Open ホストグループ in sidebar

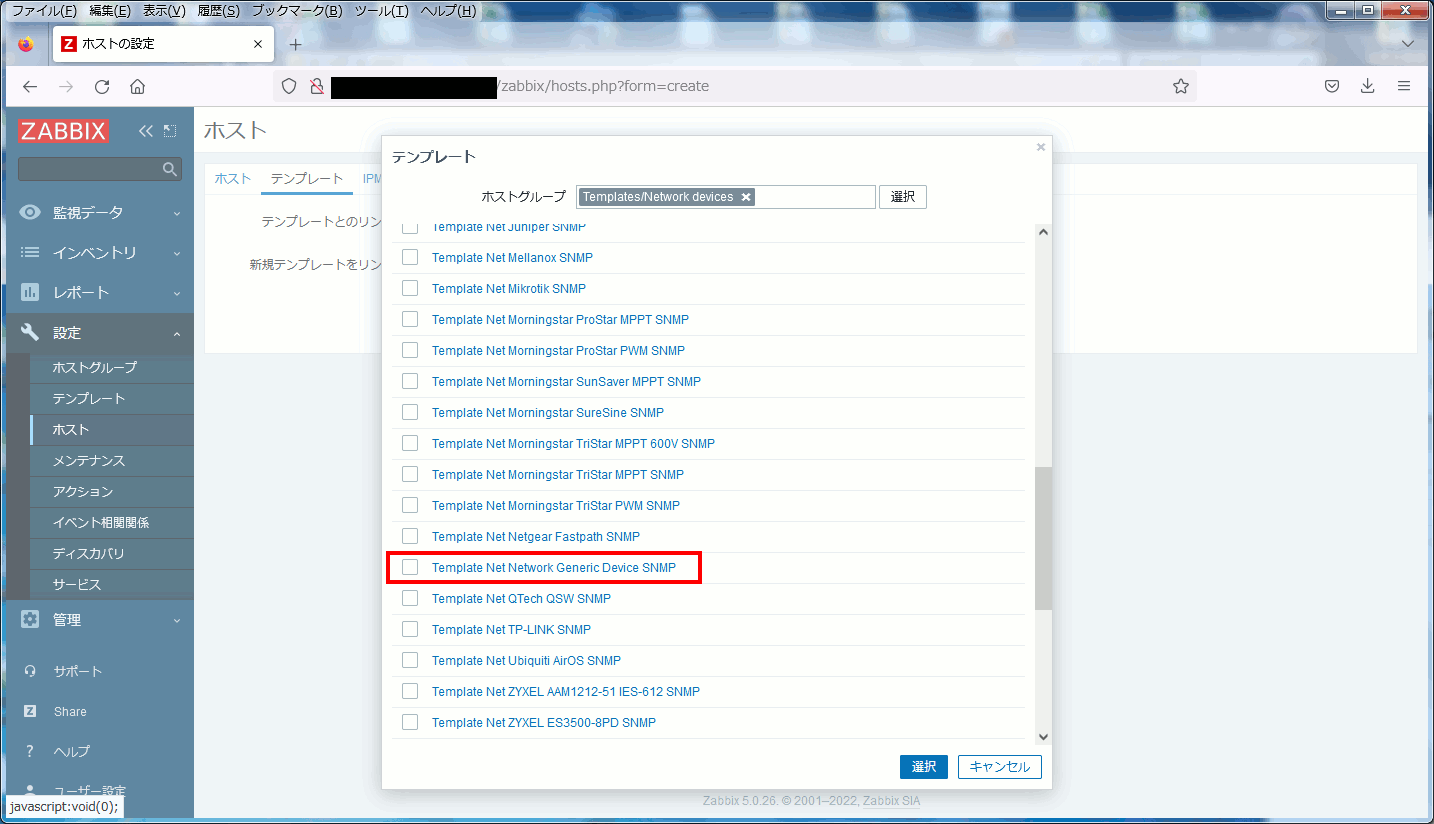95,367
